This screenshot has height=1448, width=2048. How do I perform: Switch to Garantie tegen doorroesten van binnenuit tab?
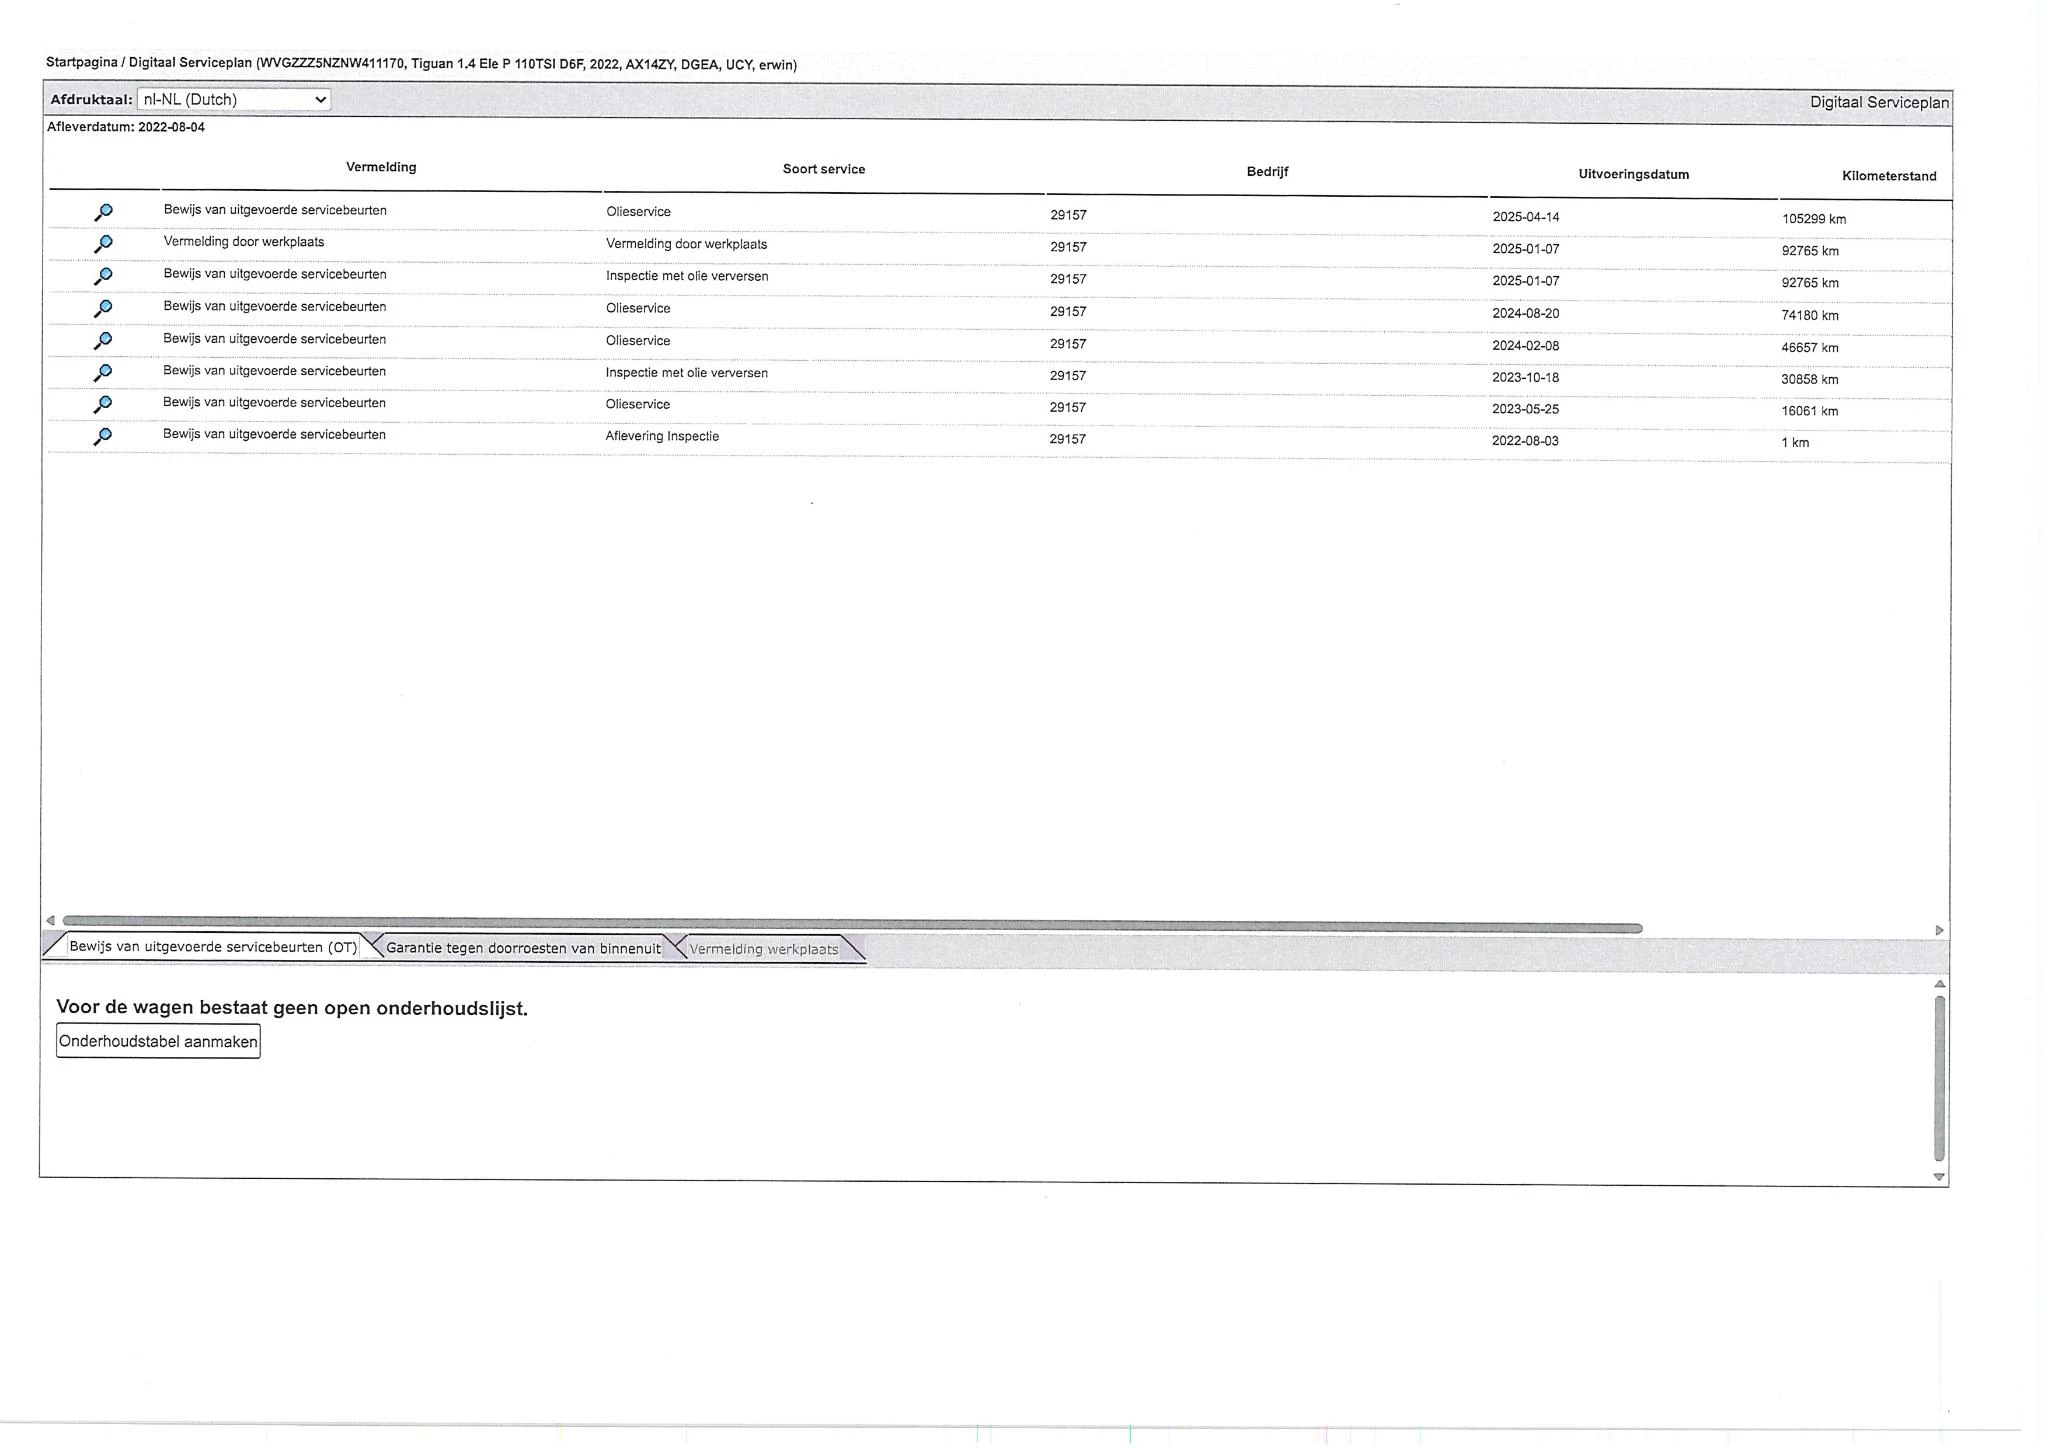pos(522,948)
